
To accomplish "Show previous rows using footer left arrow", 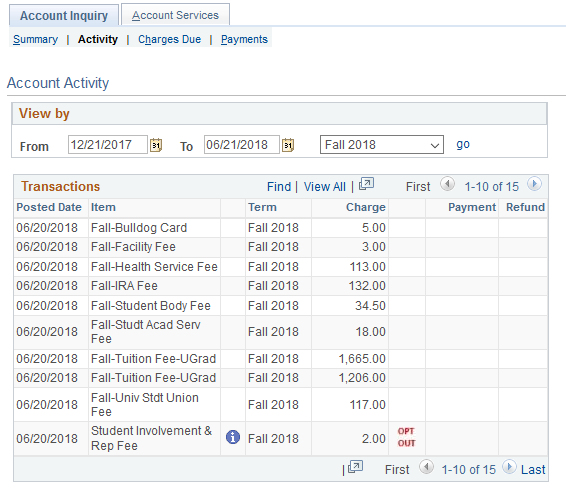I will pos(426,467).
